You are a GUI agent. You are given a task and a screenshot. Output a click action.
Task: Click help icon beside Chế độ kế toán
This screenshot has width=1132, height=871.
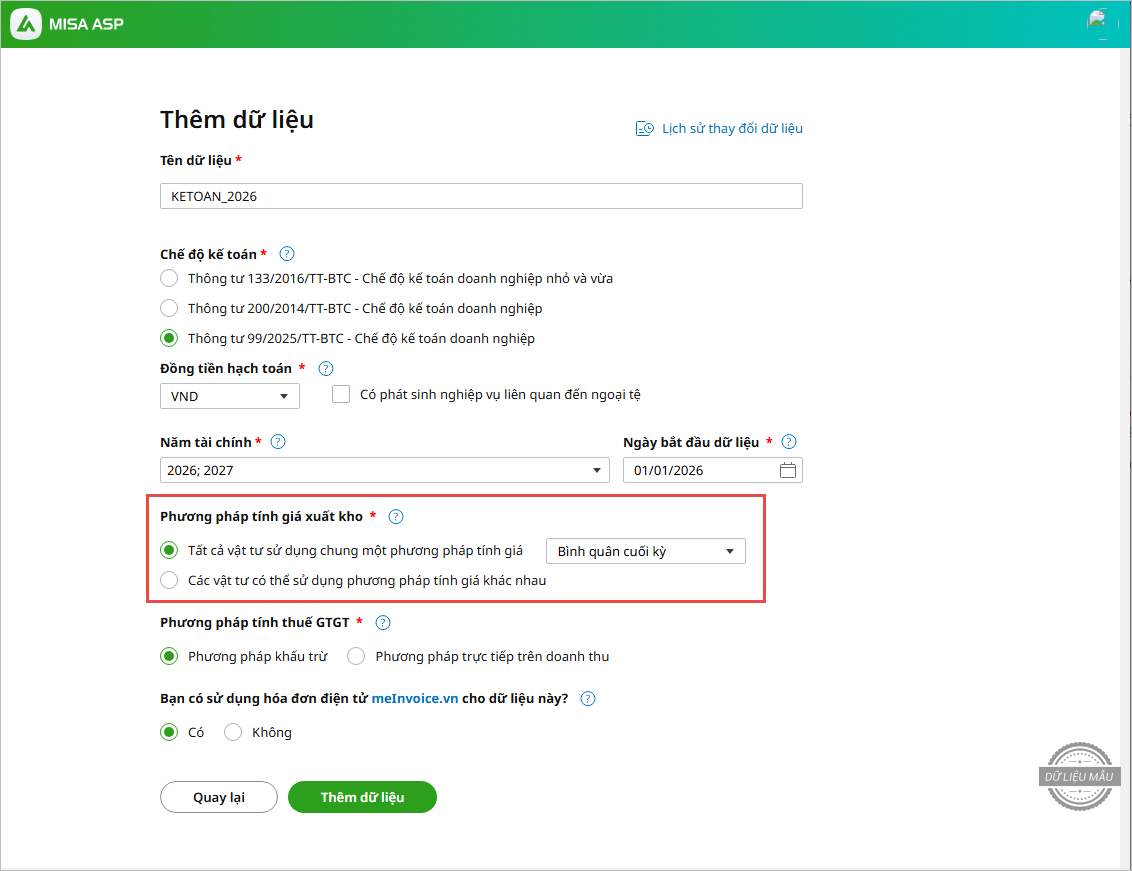(x=287, y=254)
